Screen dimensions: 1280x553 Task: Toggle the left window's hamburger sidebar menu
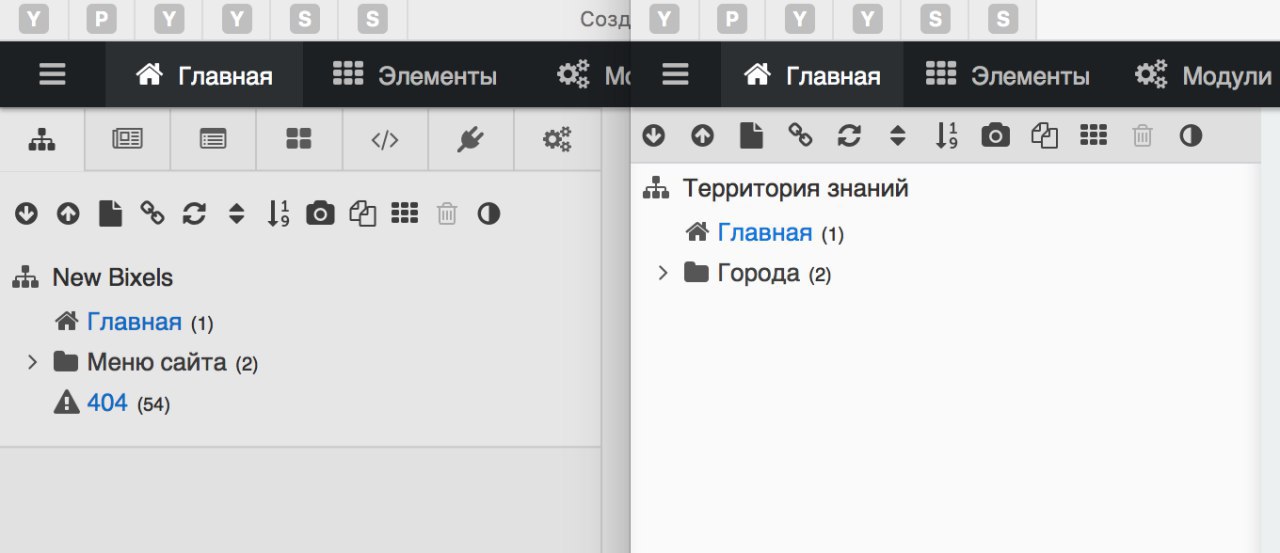point(52,75)
